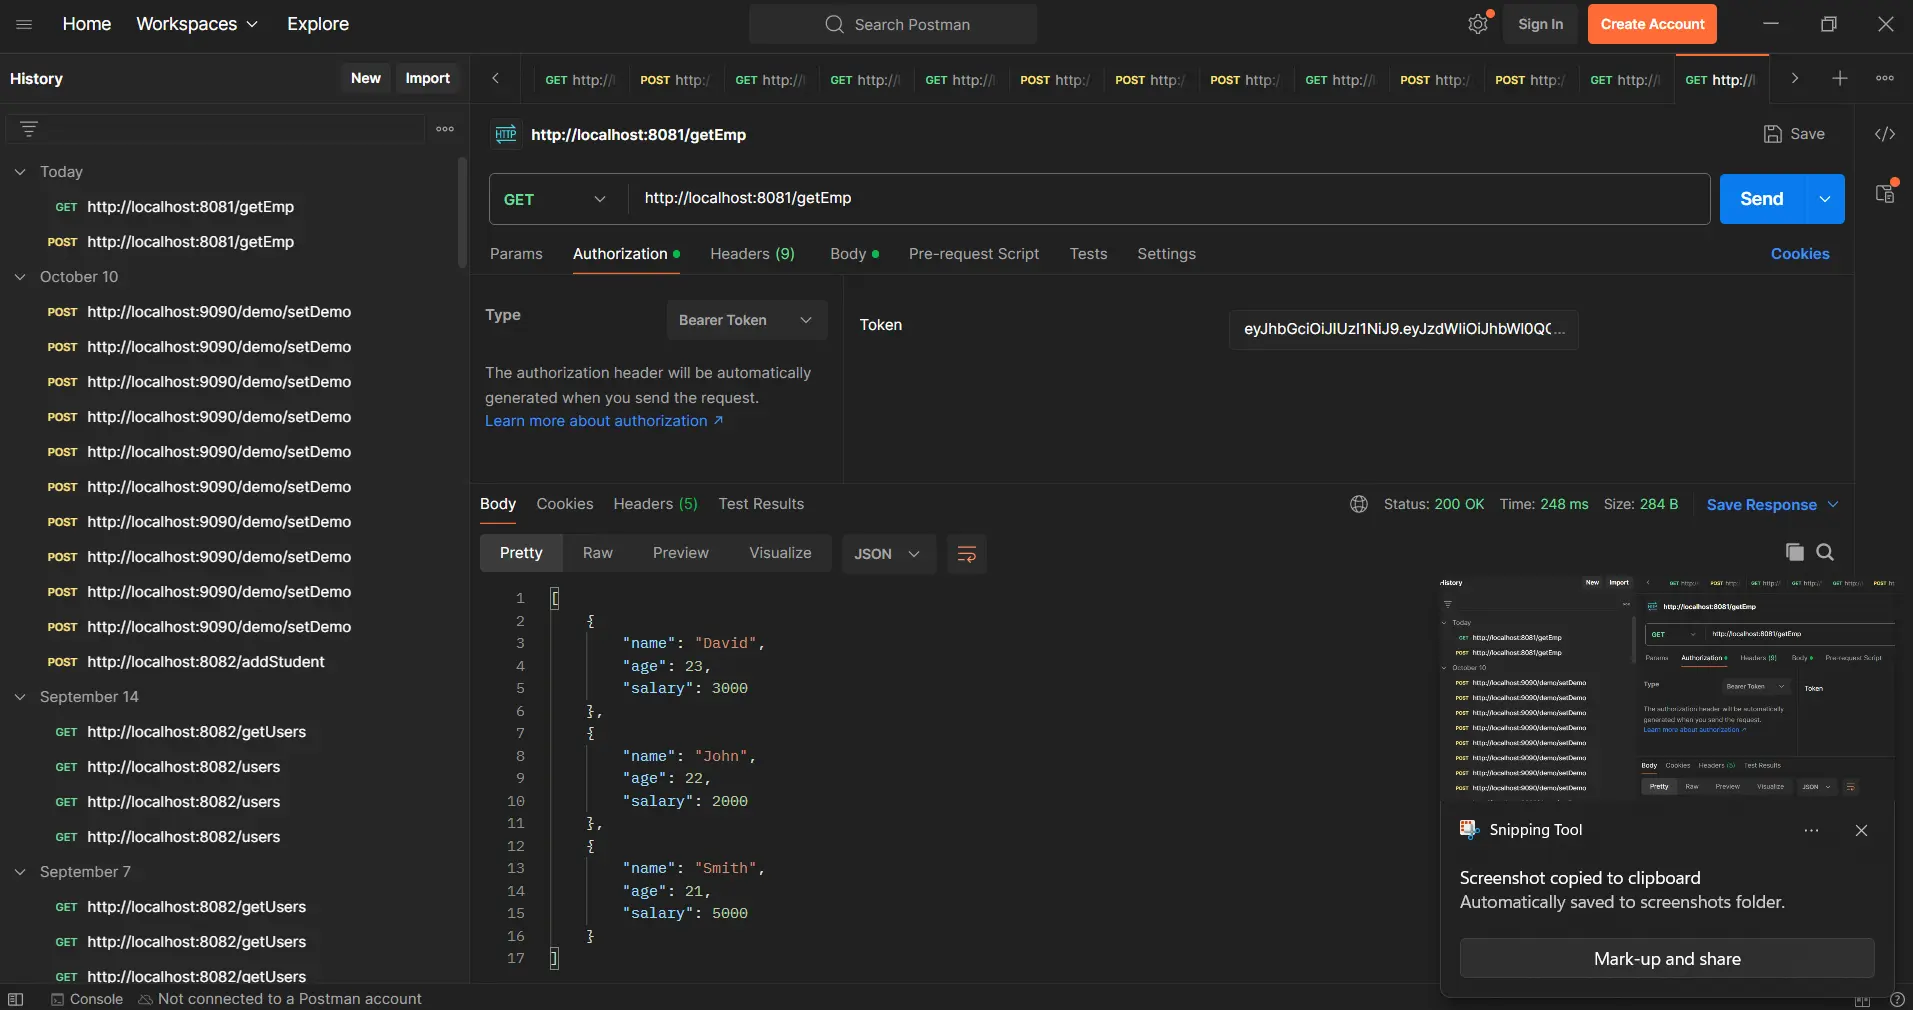
Task: Search the response body using the magnifier icon
Action: (x=1826, y=553)
